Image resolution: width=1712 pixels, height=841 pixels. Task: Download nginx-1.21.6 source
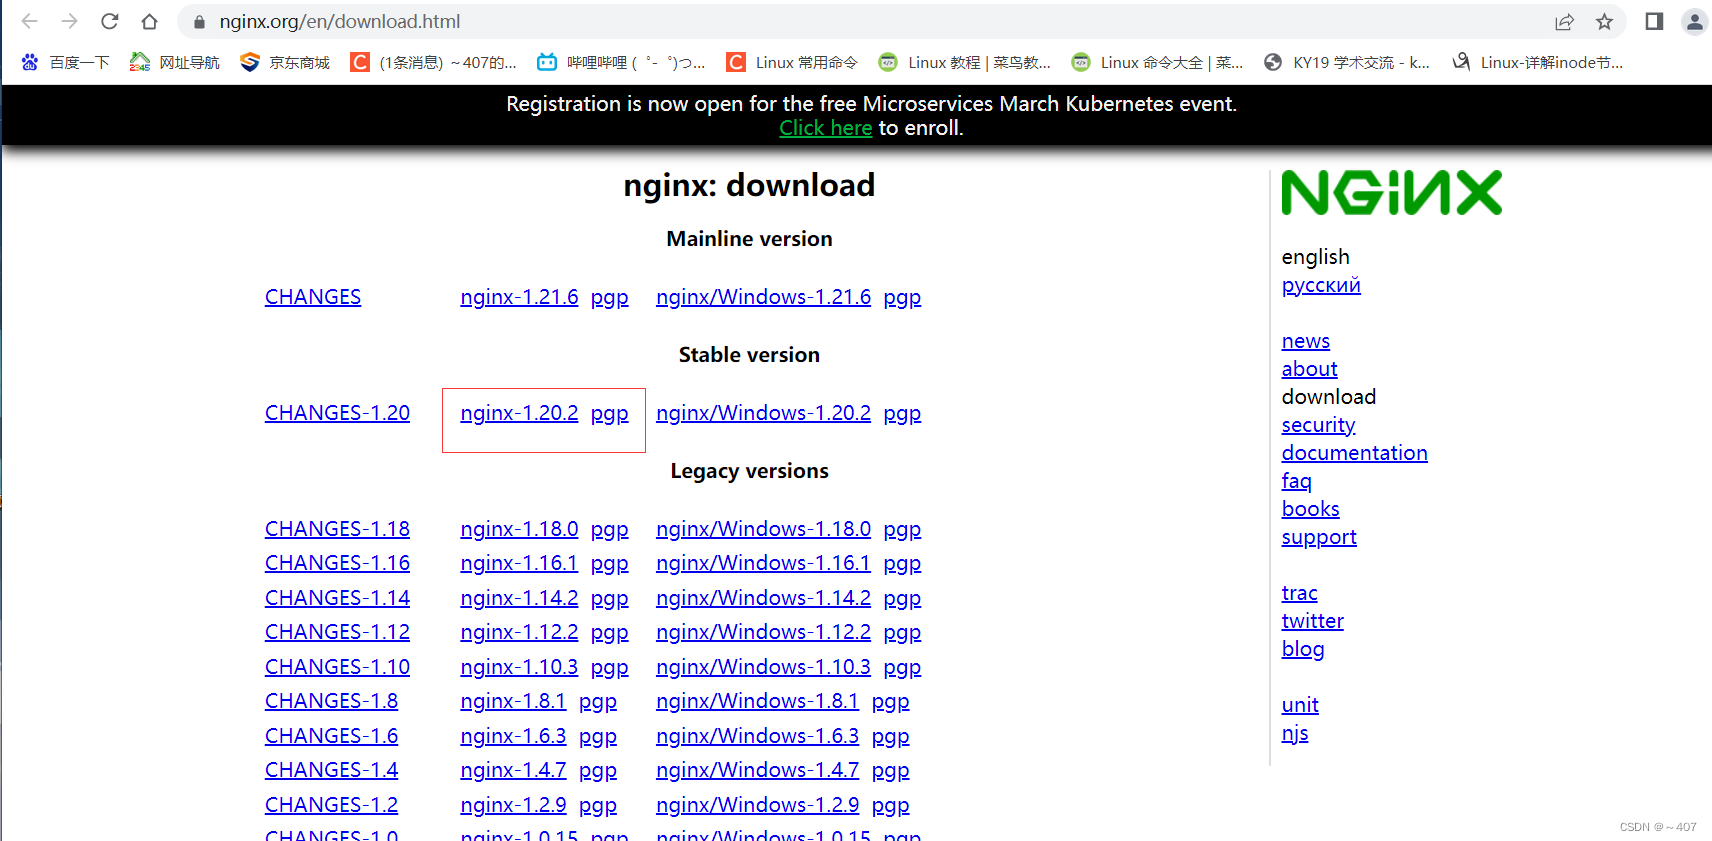coord(519,297)
